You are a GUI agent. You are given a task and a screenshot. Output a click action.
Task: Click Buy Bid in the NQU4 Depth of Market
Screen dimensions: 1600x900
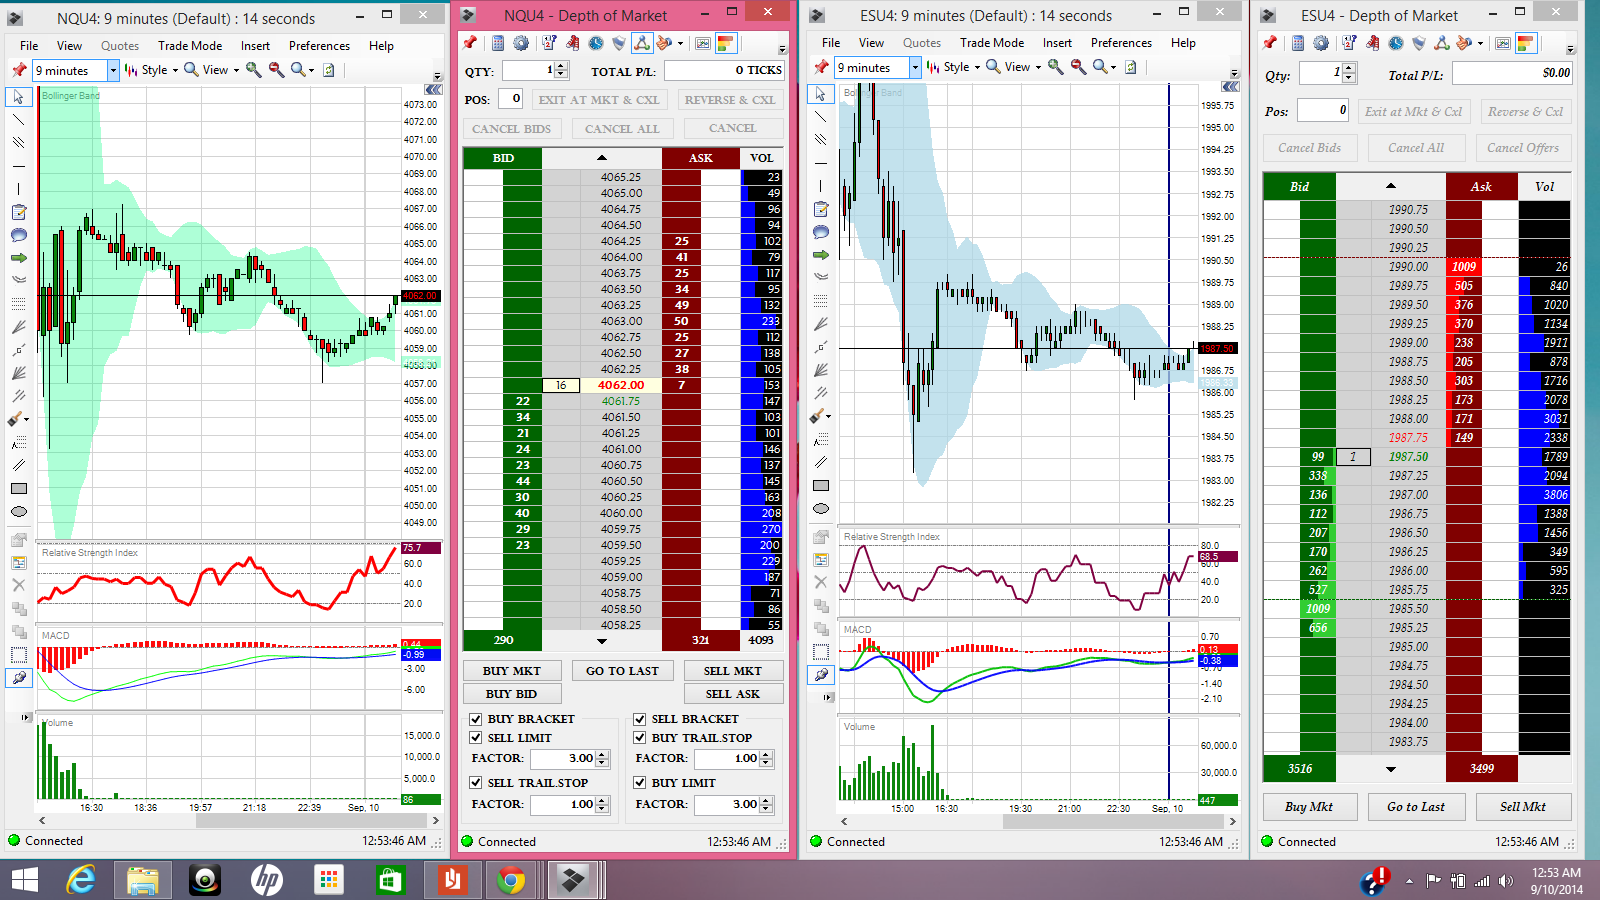512,694
